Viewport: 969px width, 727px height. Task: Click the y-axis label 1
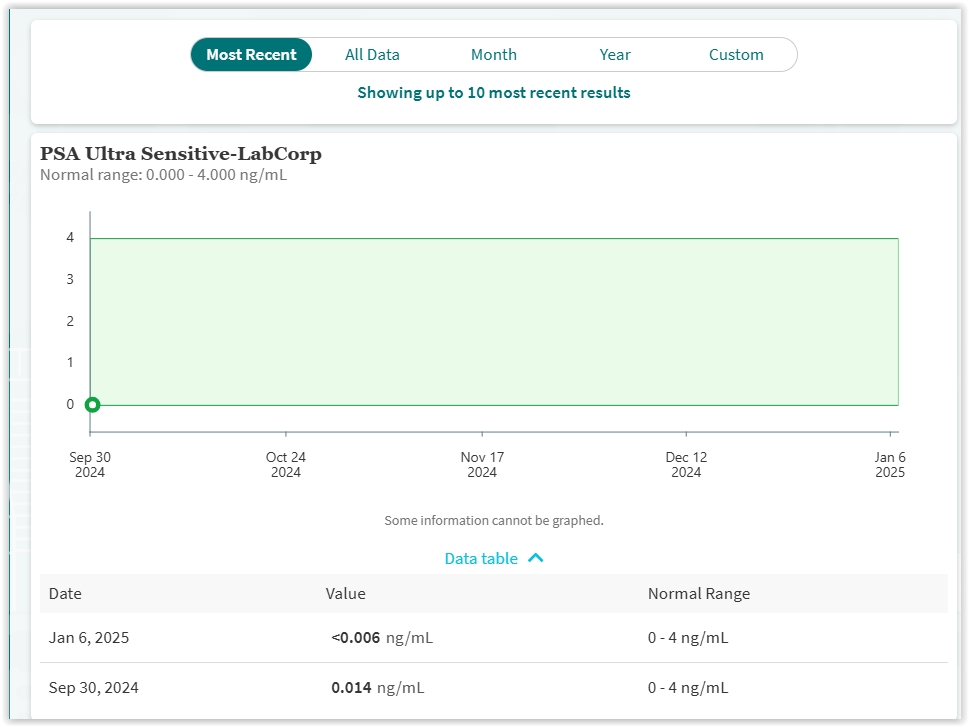tap(70, 362)
